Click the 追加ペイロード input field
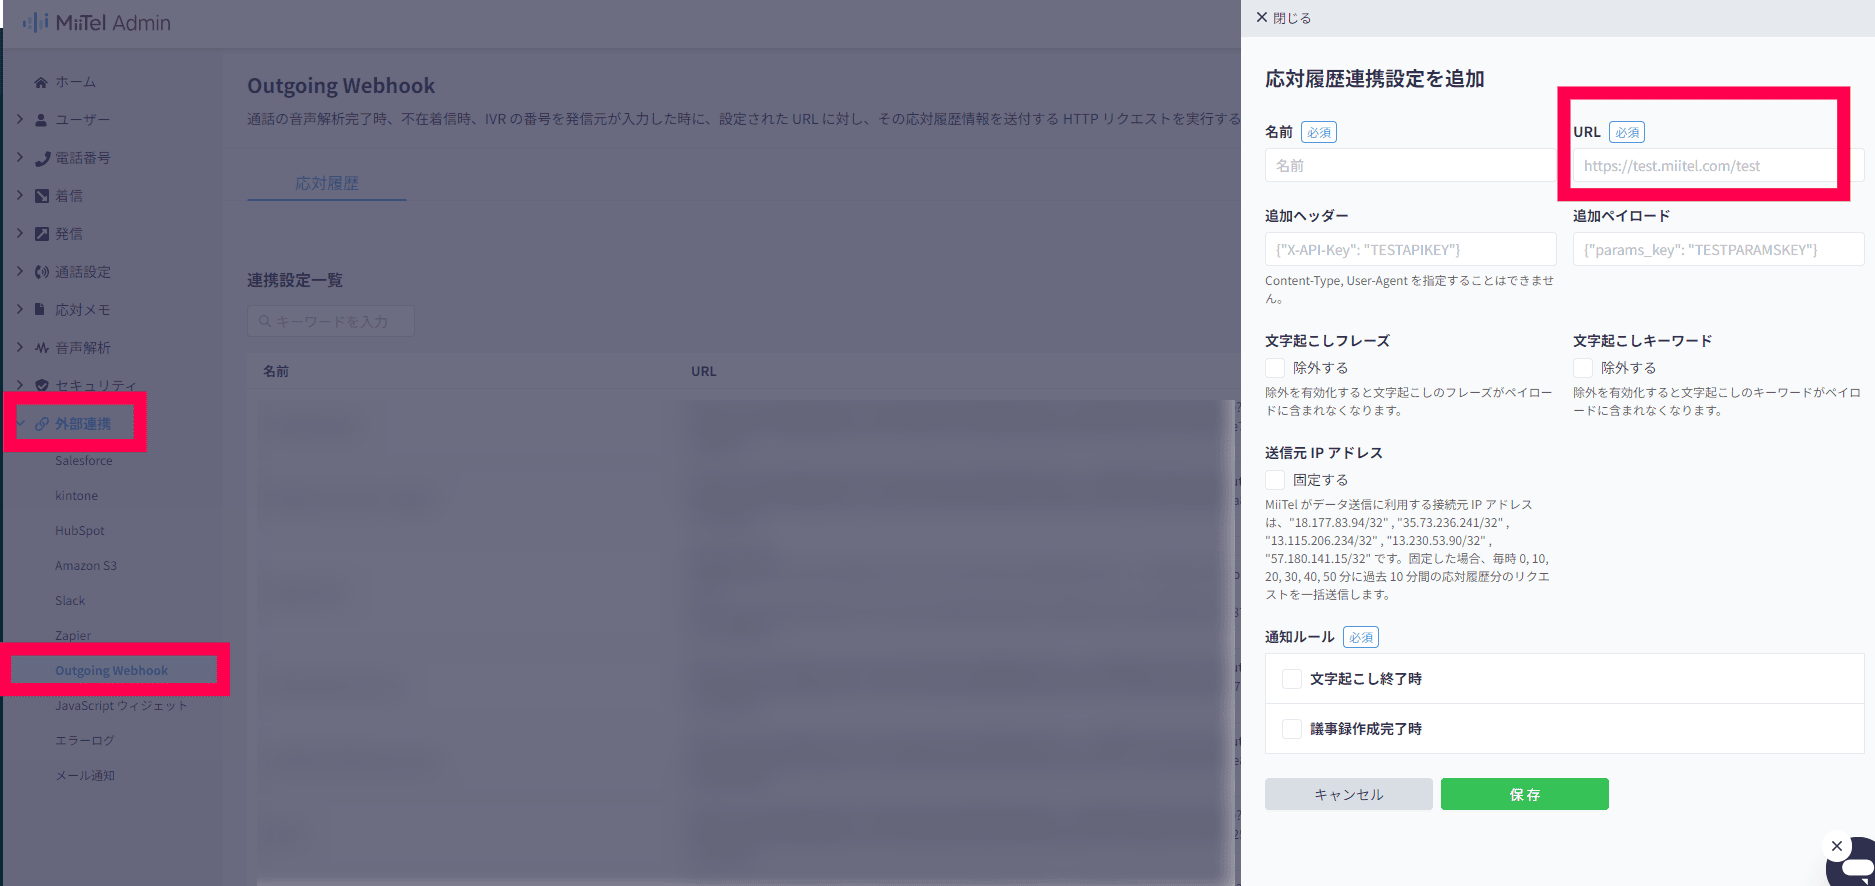Screen dimensions: 1875x886 (x=1719, y=250)
